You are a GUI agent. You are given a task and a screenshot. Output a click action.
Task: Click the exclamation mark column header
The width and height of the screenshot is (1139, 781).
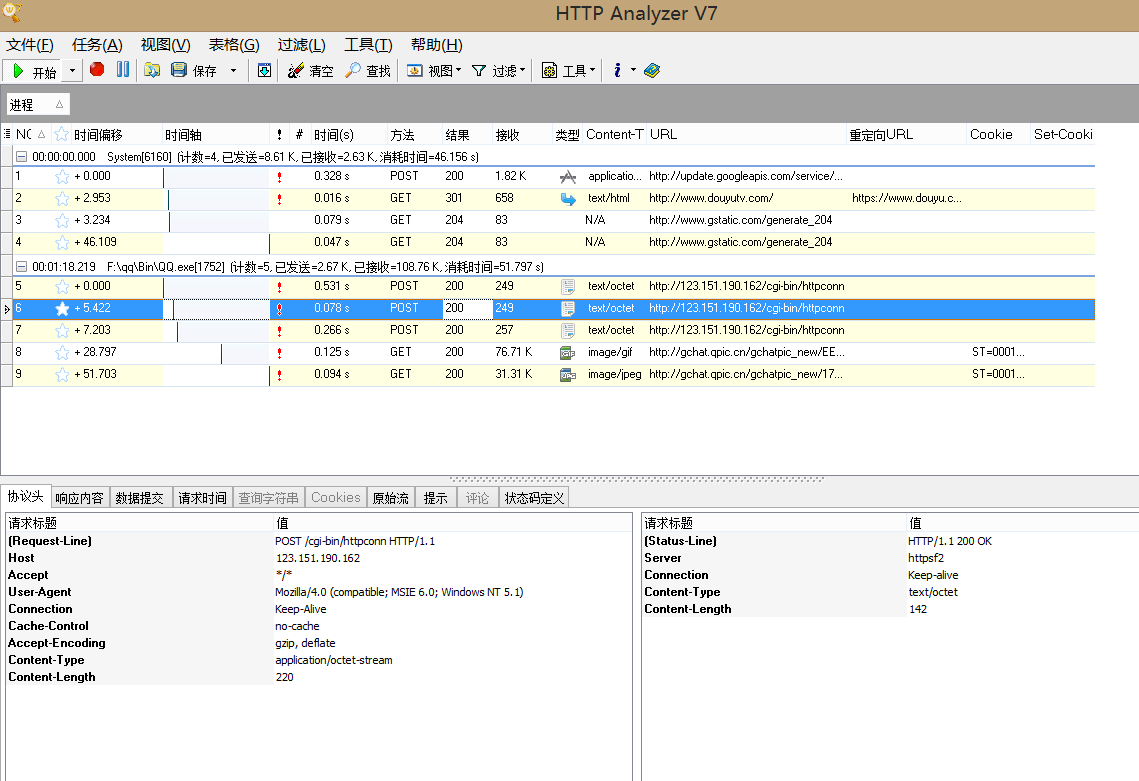pyautogui.click(x=280, y=135)
